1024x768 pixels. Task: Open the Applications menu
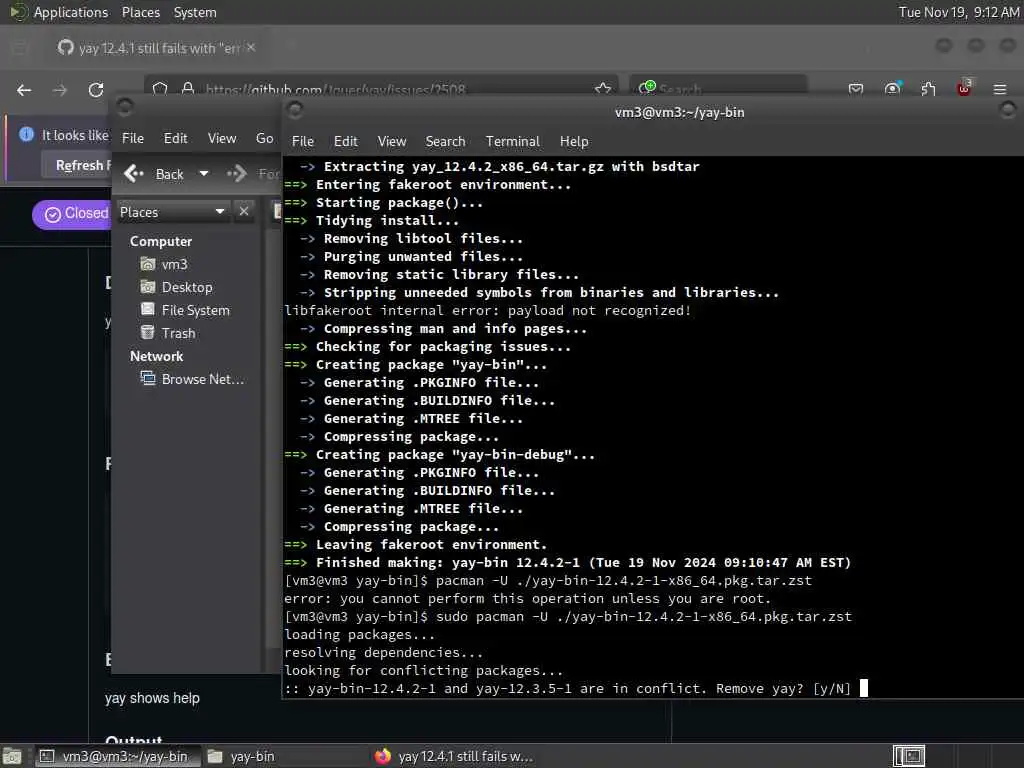[71, 12]
